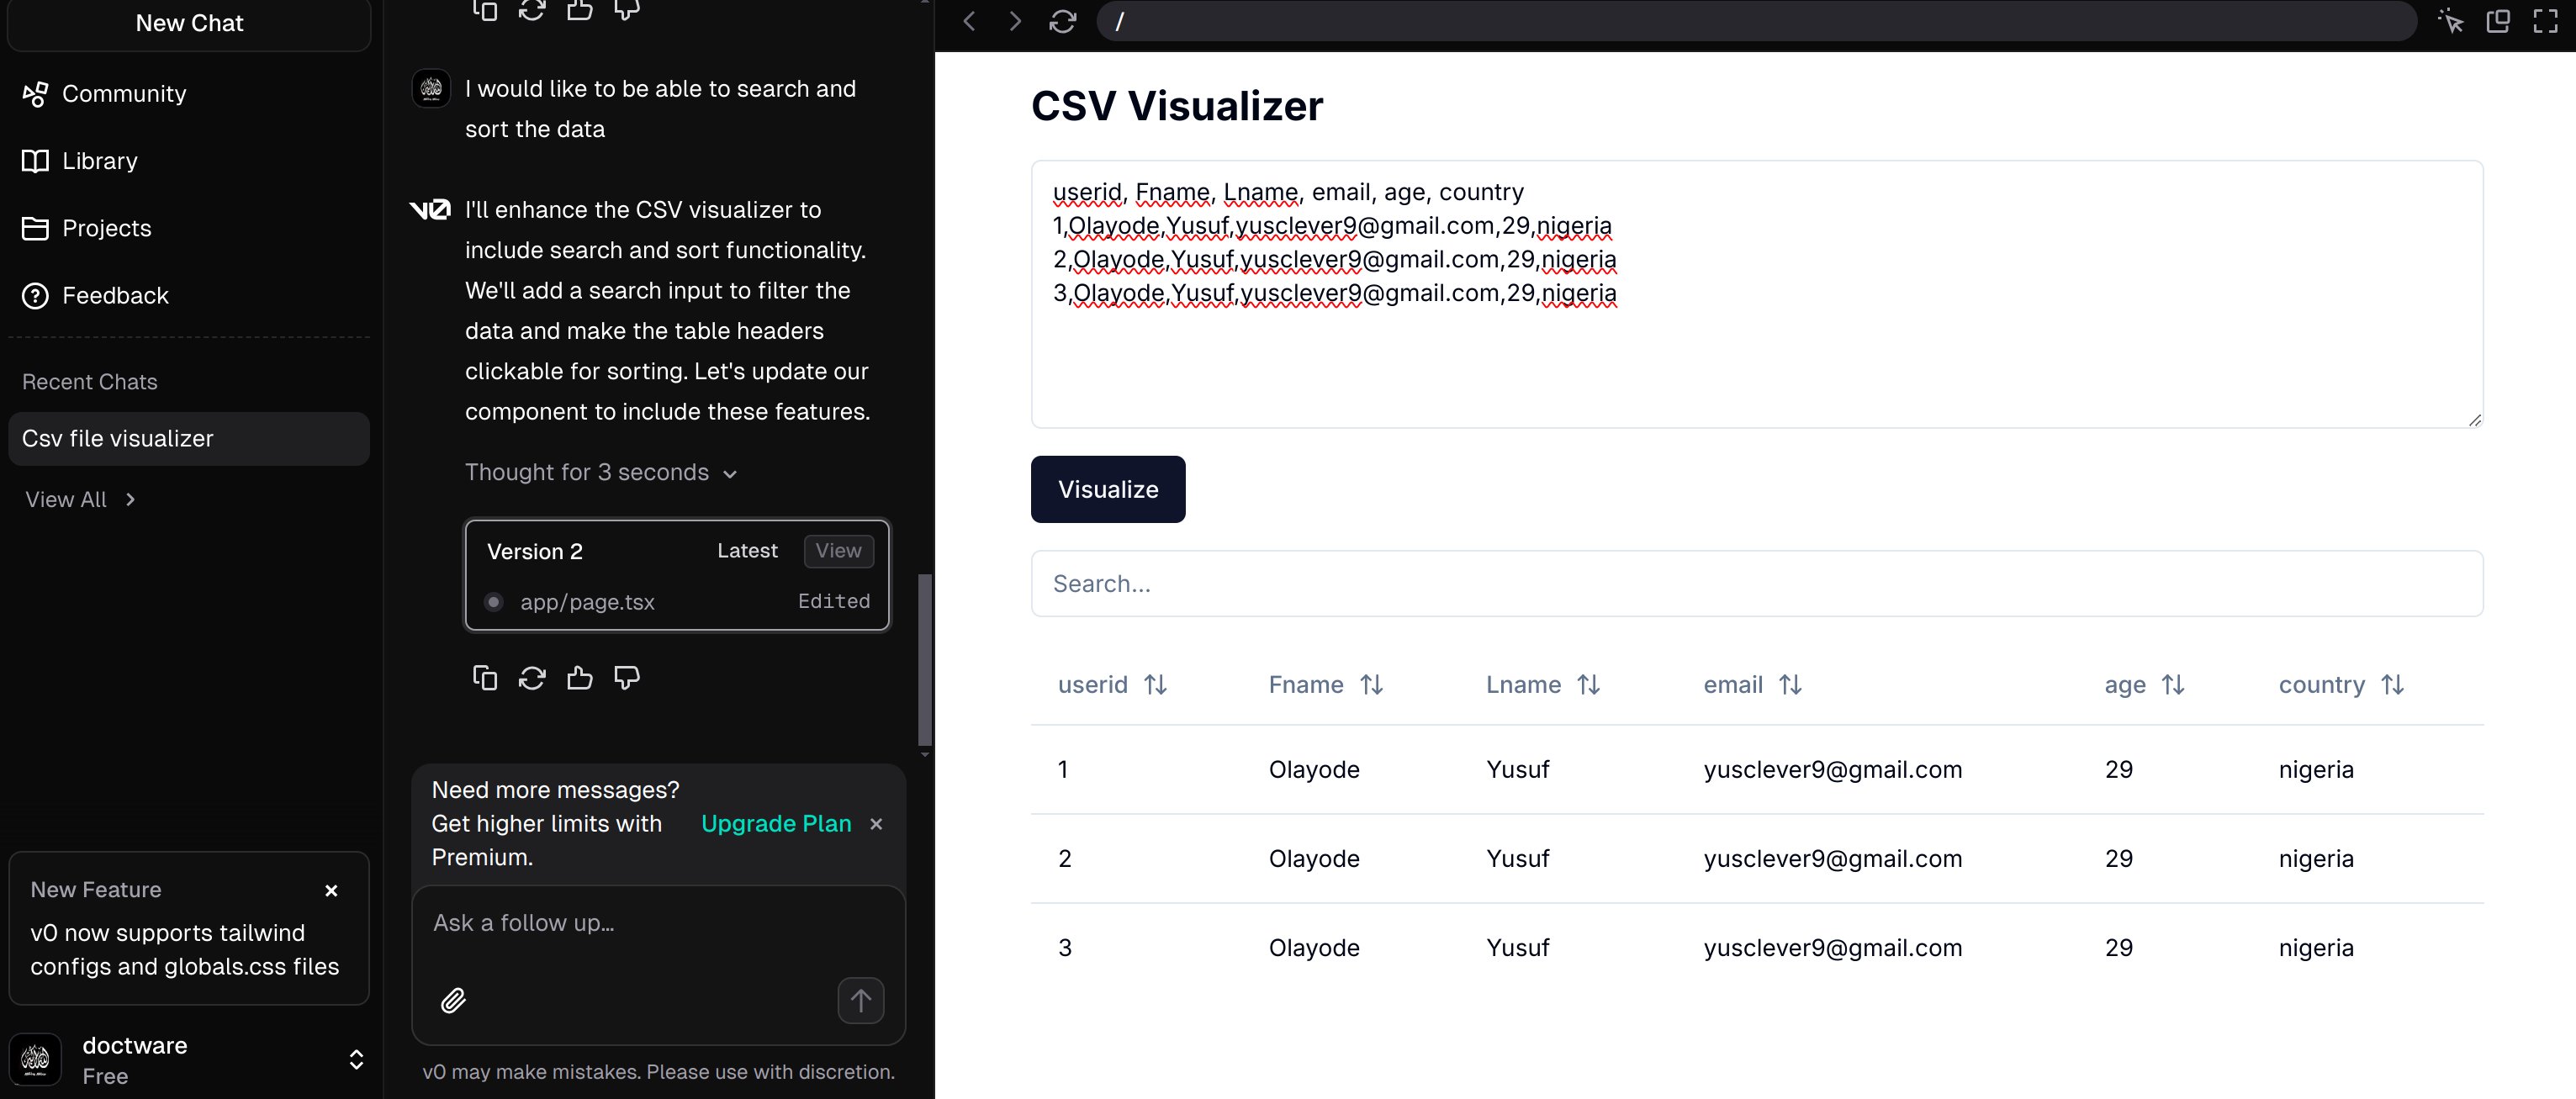Copy the v0 response using copy icon
The height and width of the screenshot is (1099, 2576).
click(x=485, y=678)
